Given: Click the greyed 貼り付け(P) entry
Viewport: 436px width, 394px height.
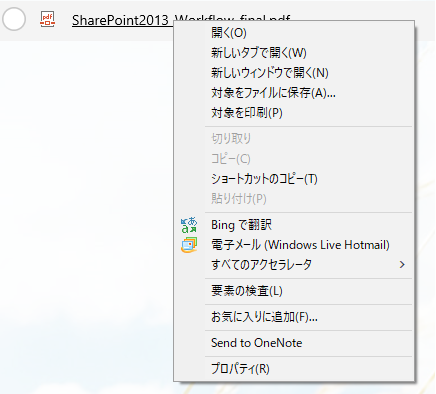Looking at the screenshot, I should [293, 199].
